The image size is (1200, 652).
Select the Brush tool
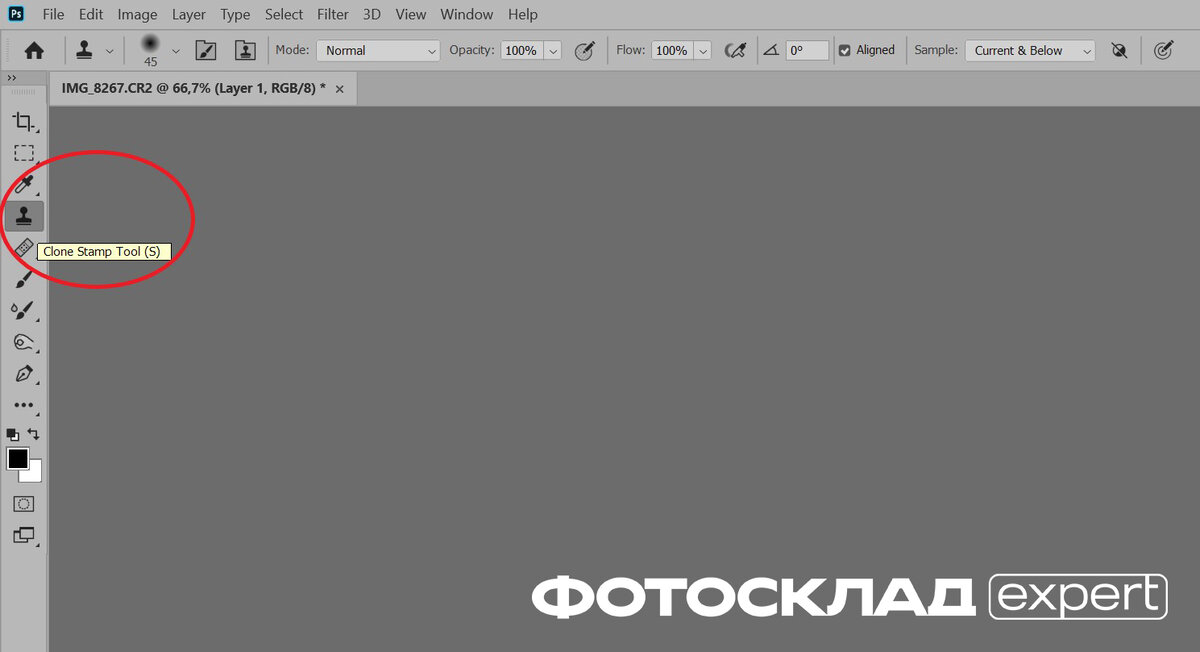click(23, 279)
